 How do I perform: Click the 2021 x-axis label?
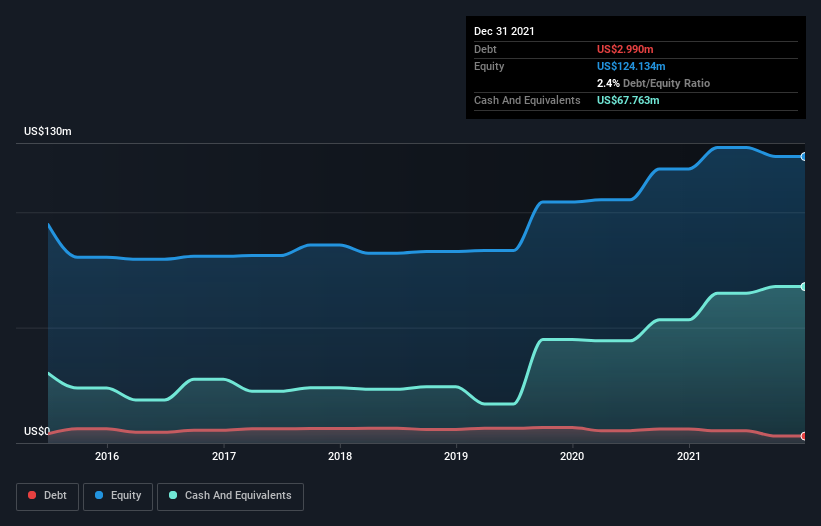click(689, 456)
